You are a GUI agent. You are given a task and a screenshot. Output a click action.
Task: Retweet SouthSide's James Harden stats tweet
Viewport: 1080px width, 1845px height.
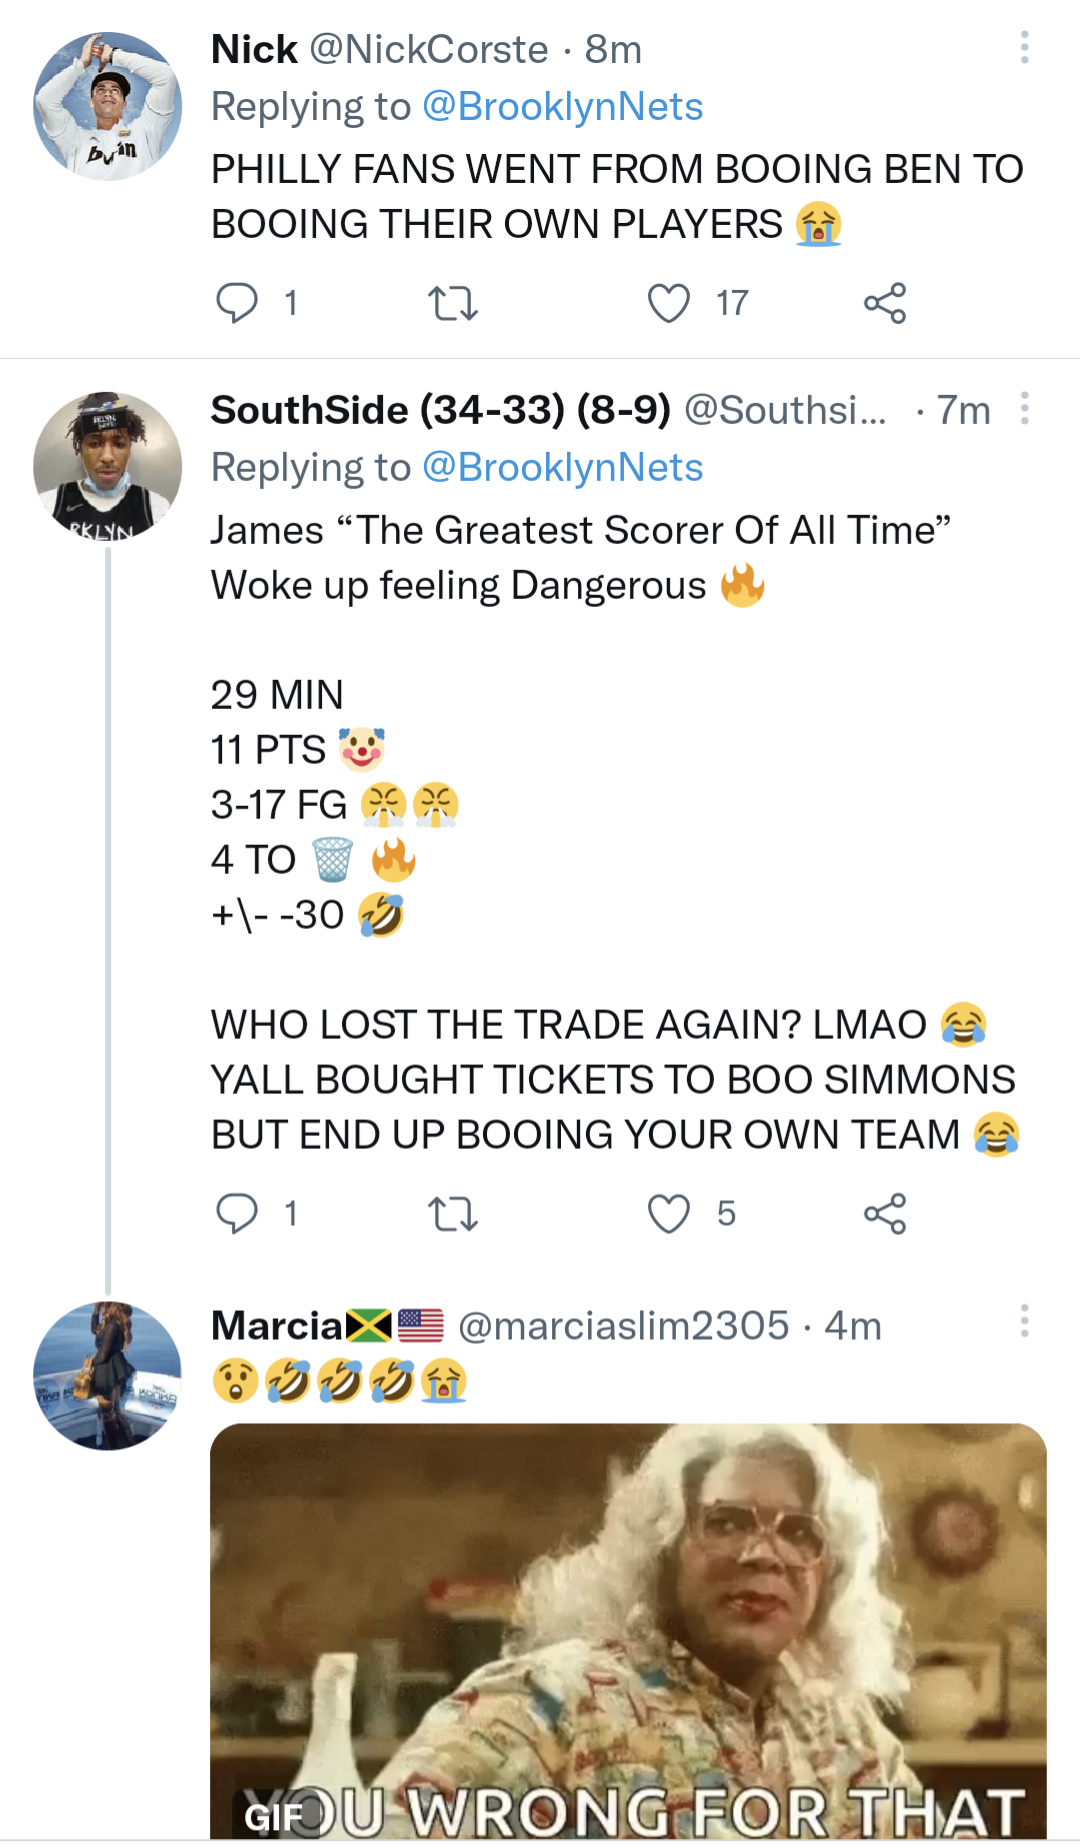tap(452, 1214)
